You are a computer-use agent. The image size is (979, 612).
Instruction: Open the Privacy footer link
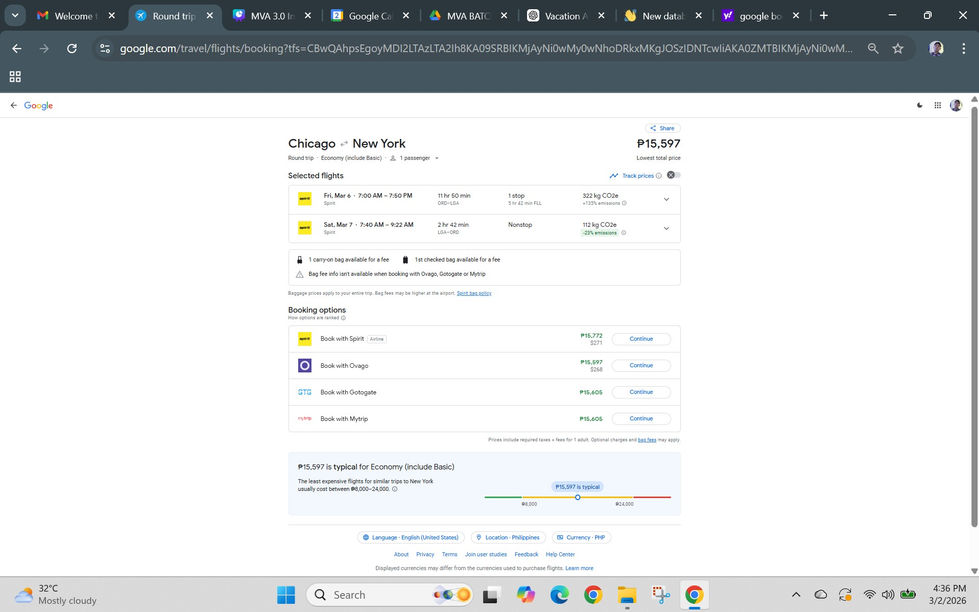(425, 555)
